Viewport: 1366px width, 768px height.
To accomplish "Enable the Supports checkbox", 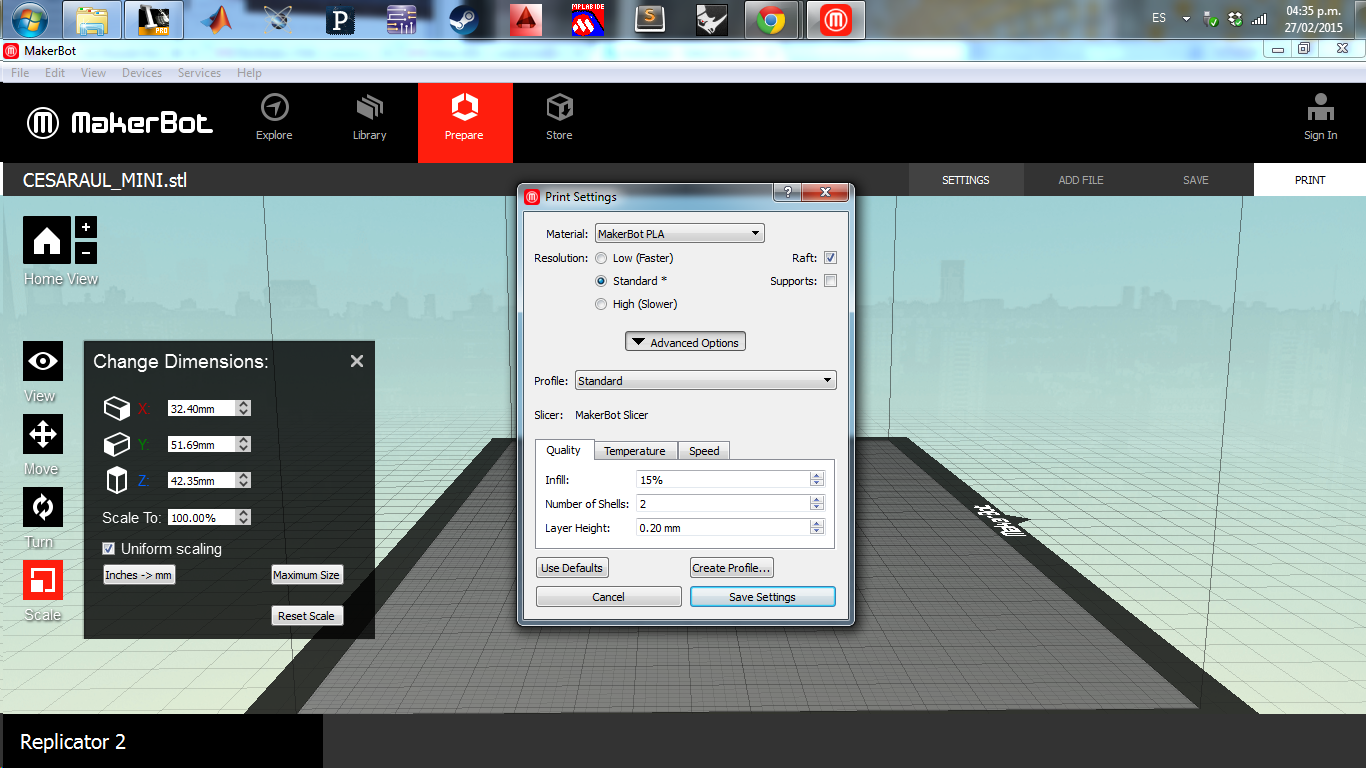I will point(830,281).
